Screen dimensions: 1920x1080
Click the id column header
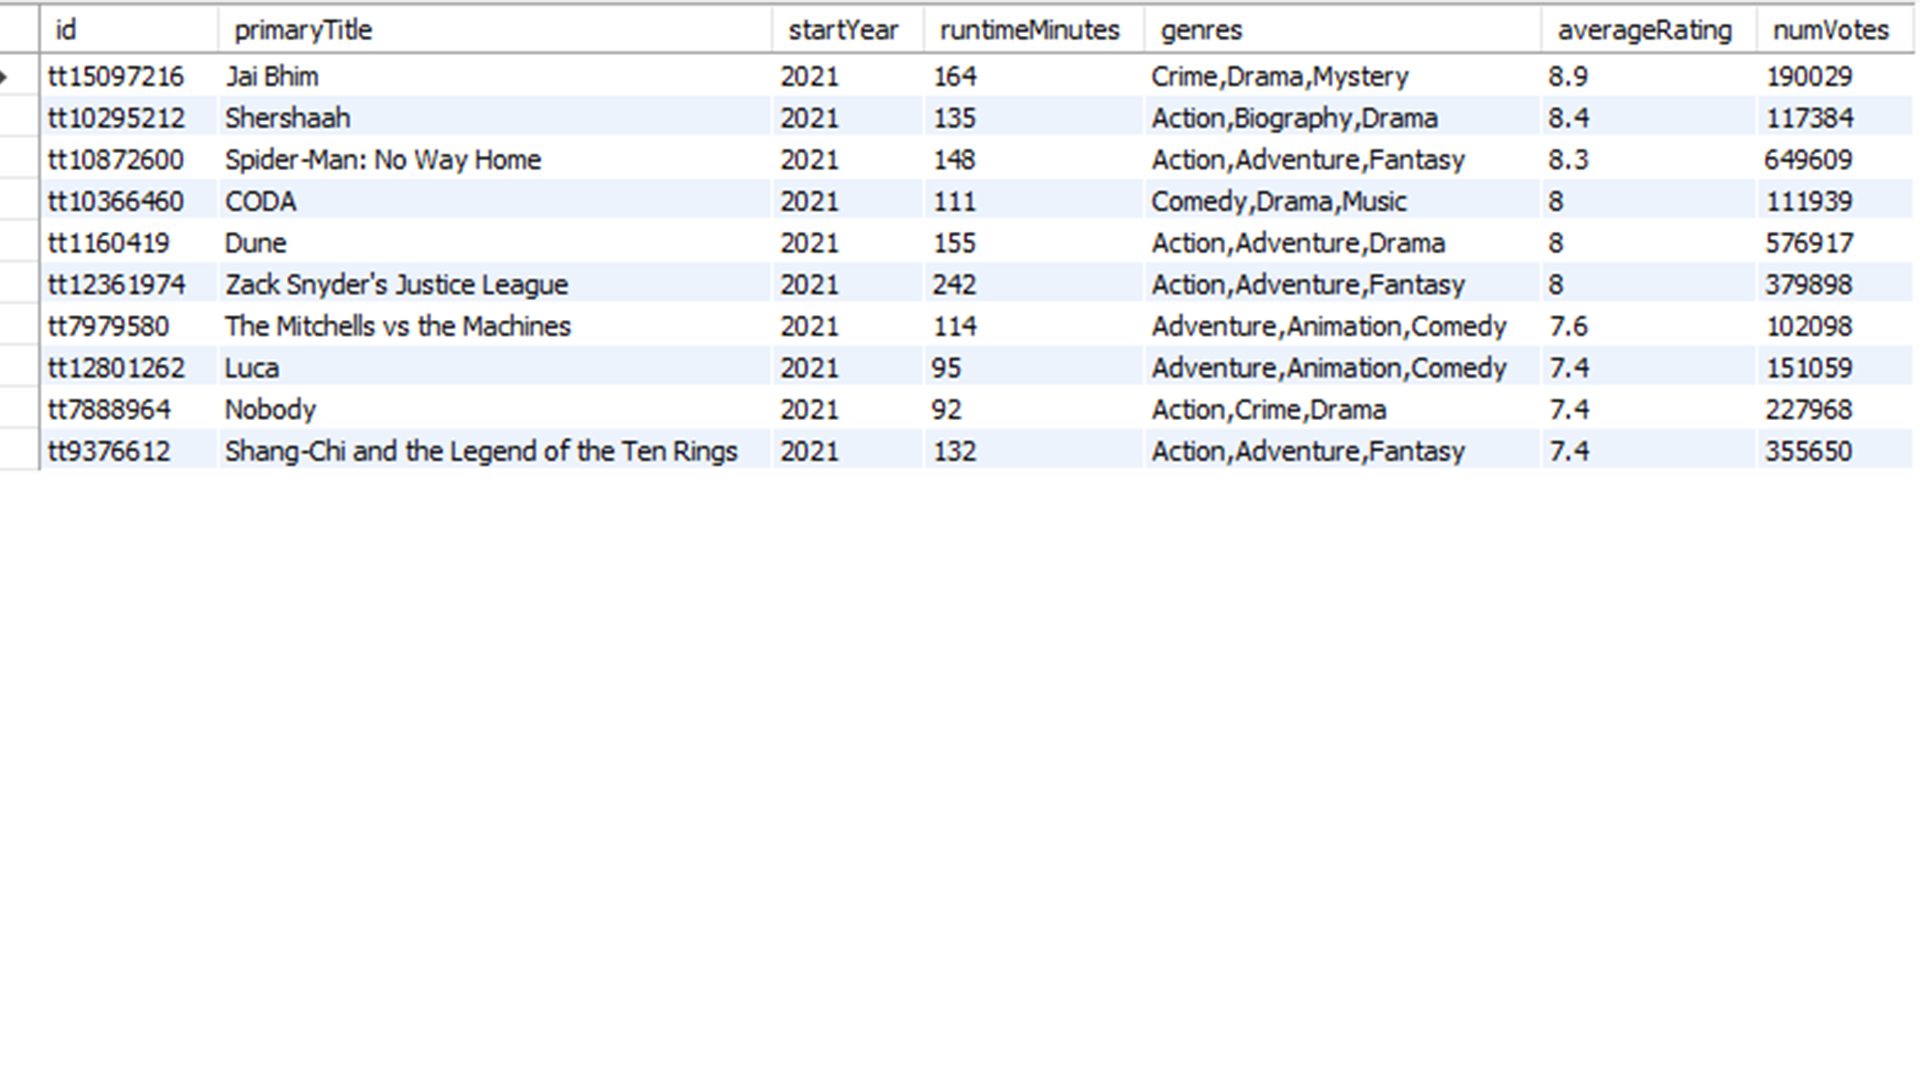click(66, 30)
